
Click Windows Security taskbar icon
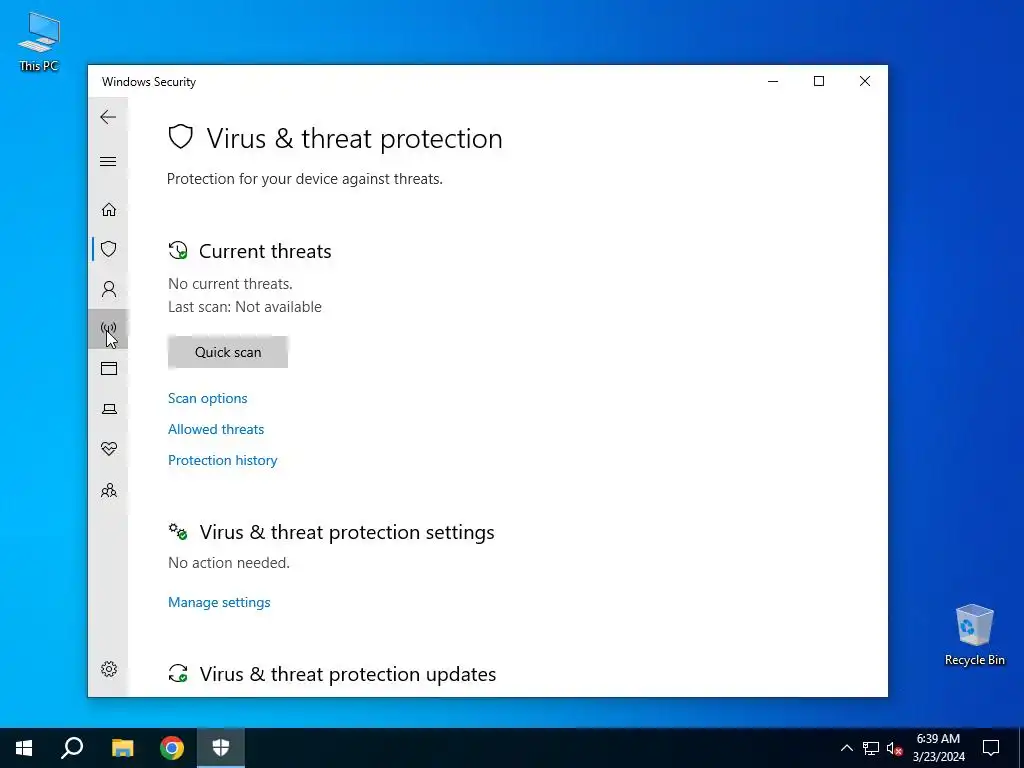click(x=221, y=748)
